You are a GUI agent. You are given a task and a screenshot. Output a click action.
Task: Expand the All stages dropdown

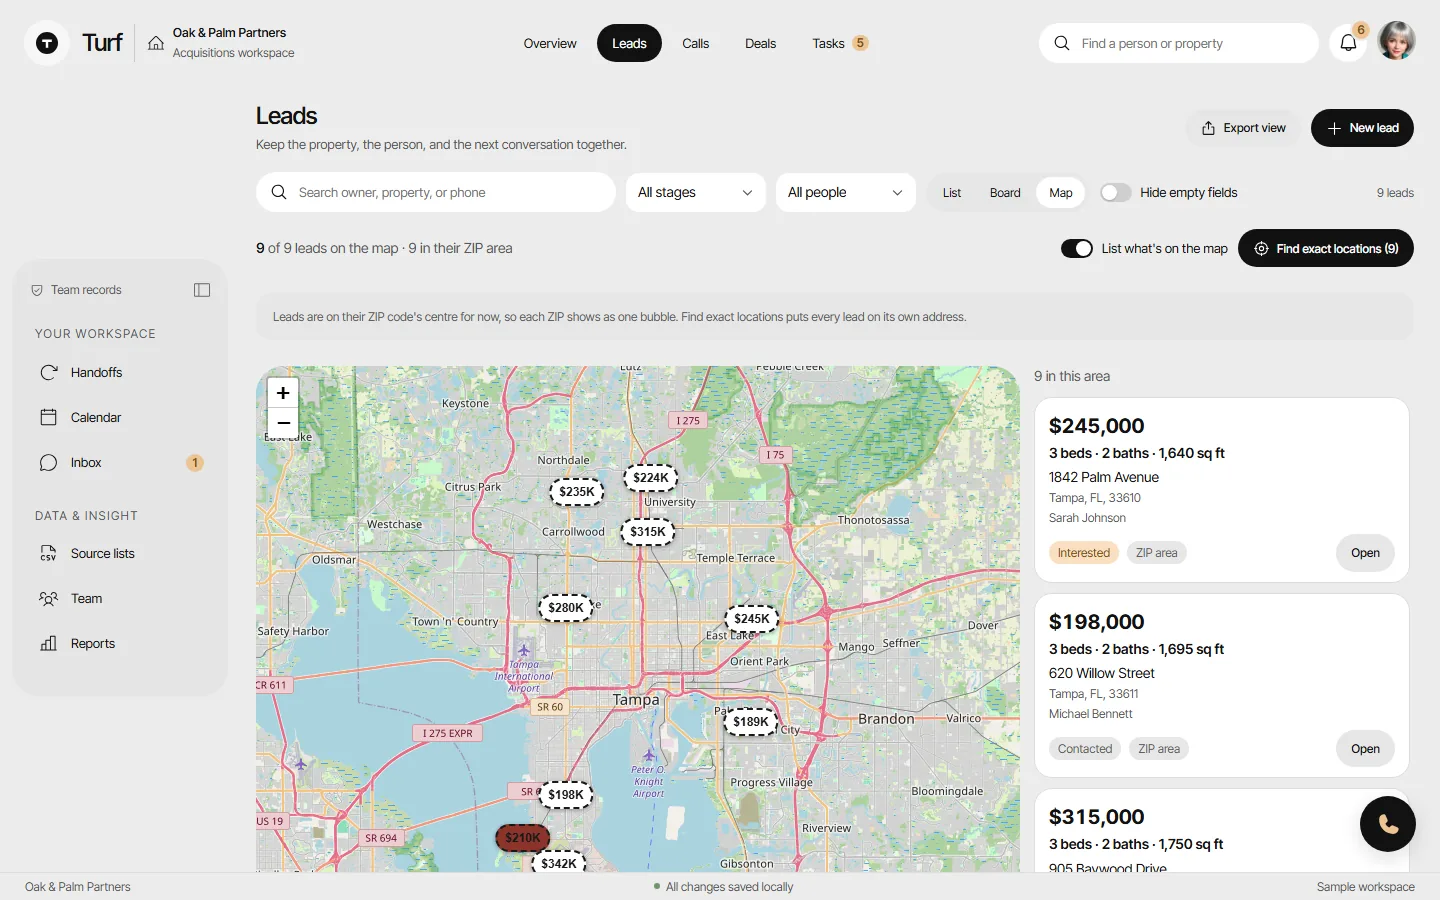[696, 193]
